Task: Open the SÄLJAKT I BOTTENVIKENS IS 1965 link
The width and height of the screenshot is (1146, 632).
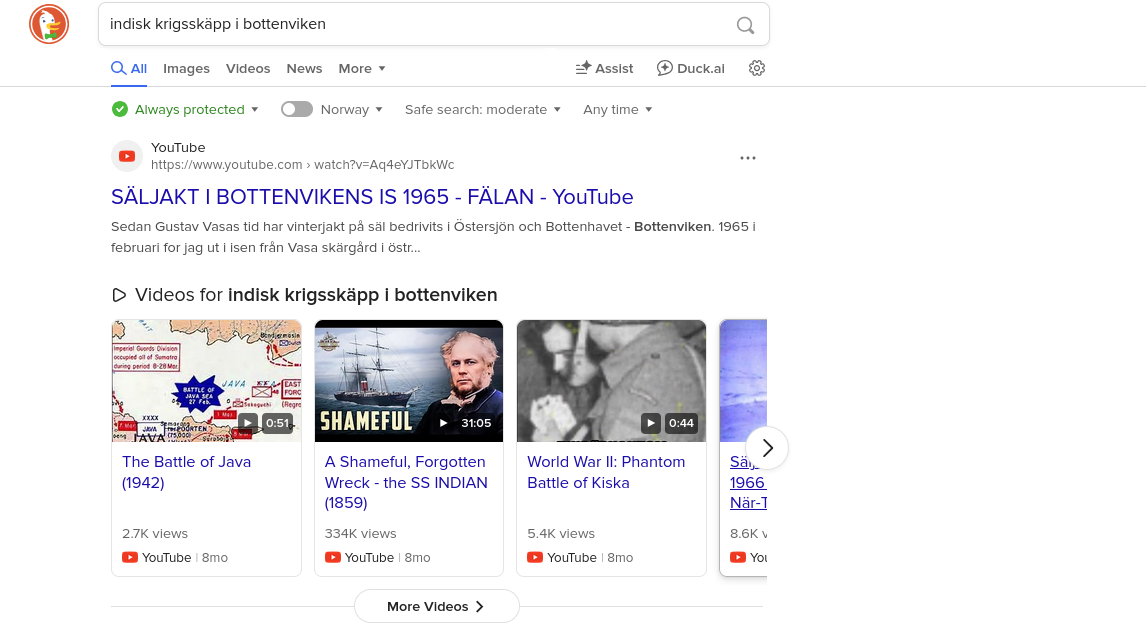Action: 372,197
